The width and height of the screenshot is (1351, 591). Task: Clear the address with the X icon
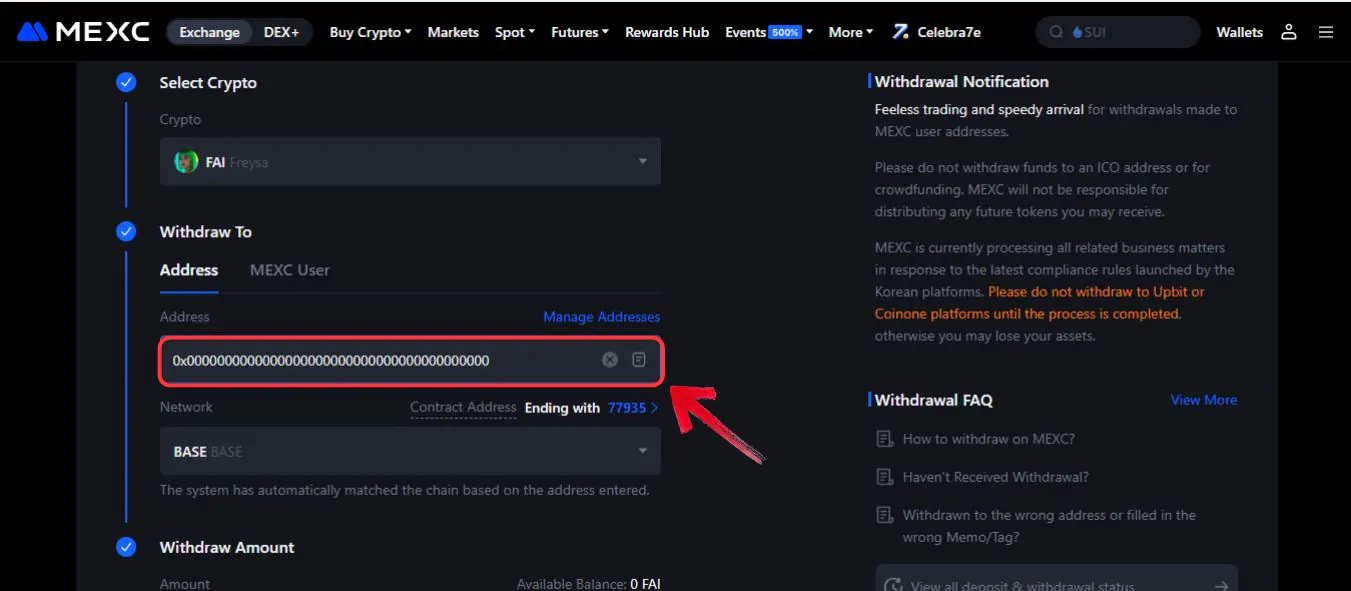pyautogui.click(x=610, y=360)
